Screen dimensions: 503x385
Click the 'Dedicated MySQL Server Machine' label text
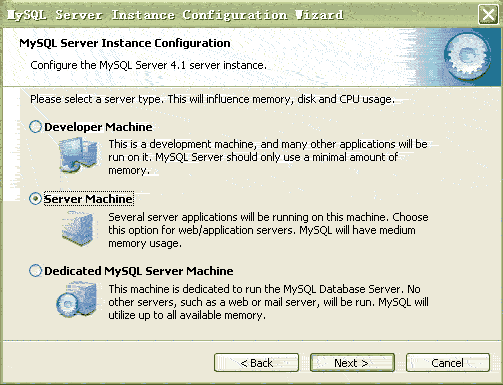coord(139,271)
